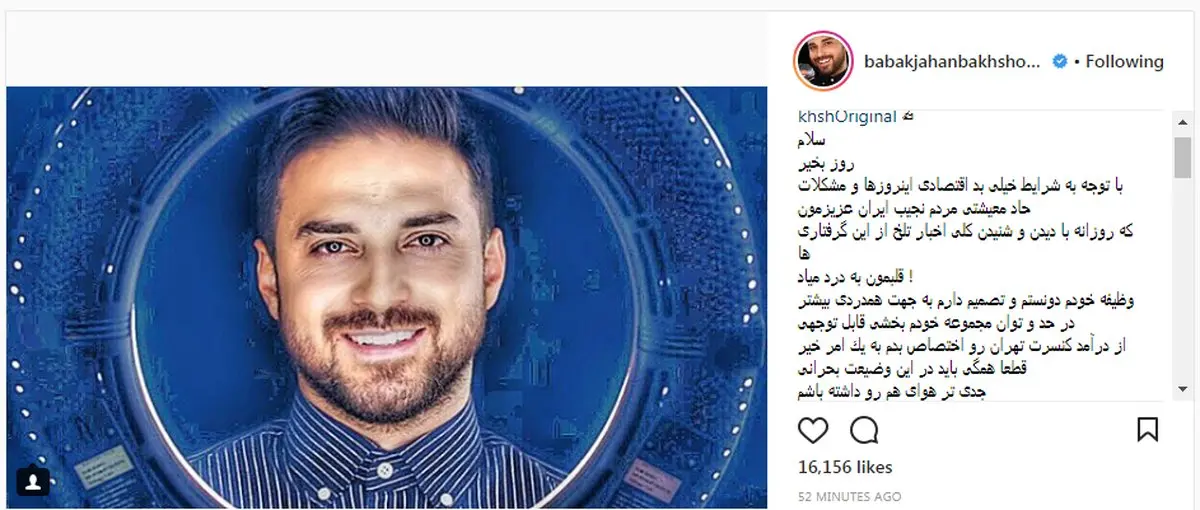Show tagged people icon on the photo
The image size is (1200, 510).
pyautogui.click(x=33, y=482)
